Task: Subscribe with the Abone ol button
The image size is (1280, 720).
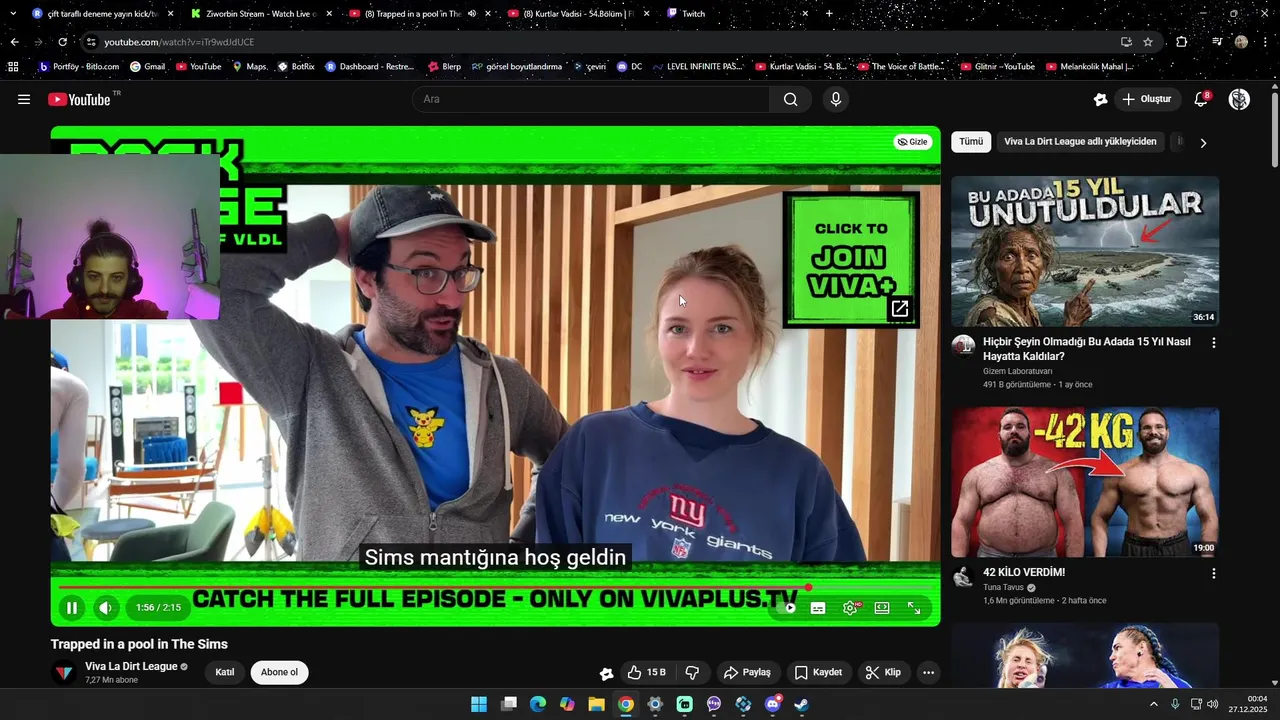Action: point(279,672)
